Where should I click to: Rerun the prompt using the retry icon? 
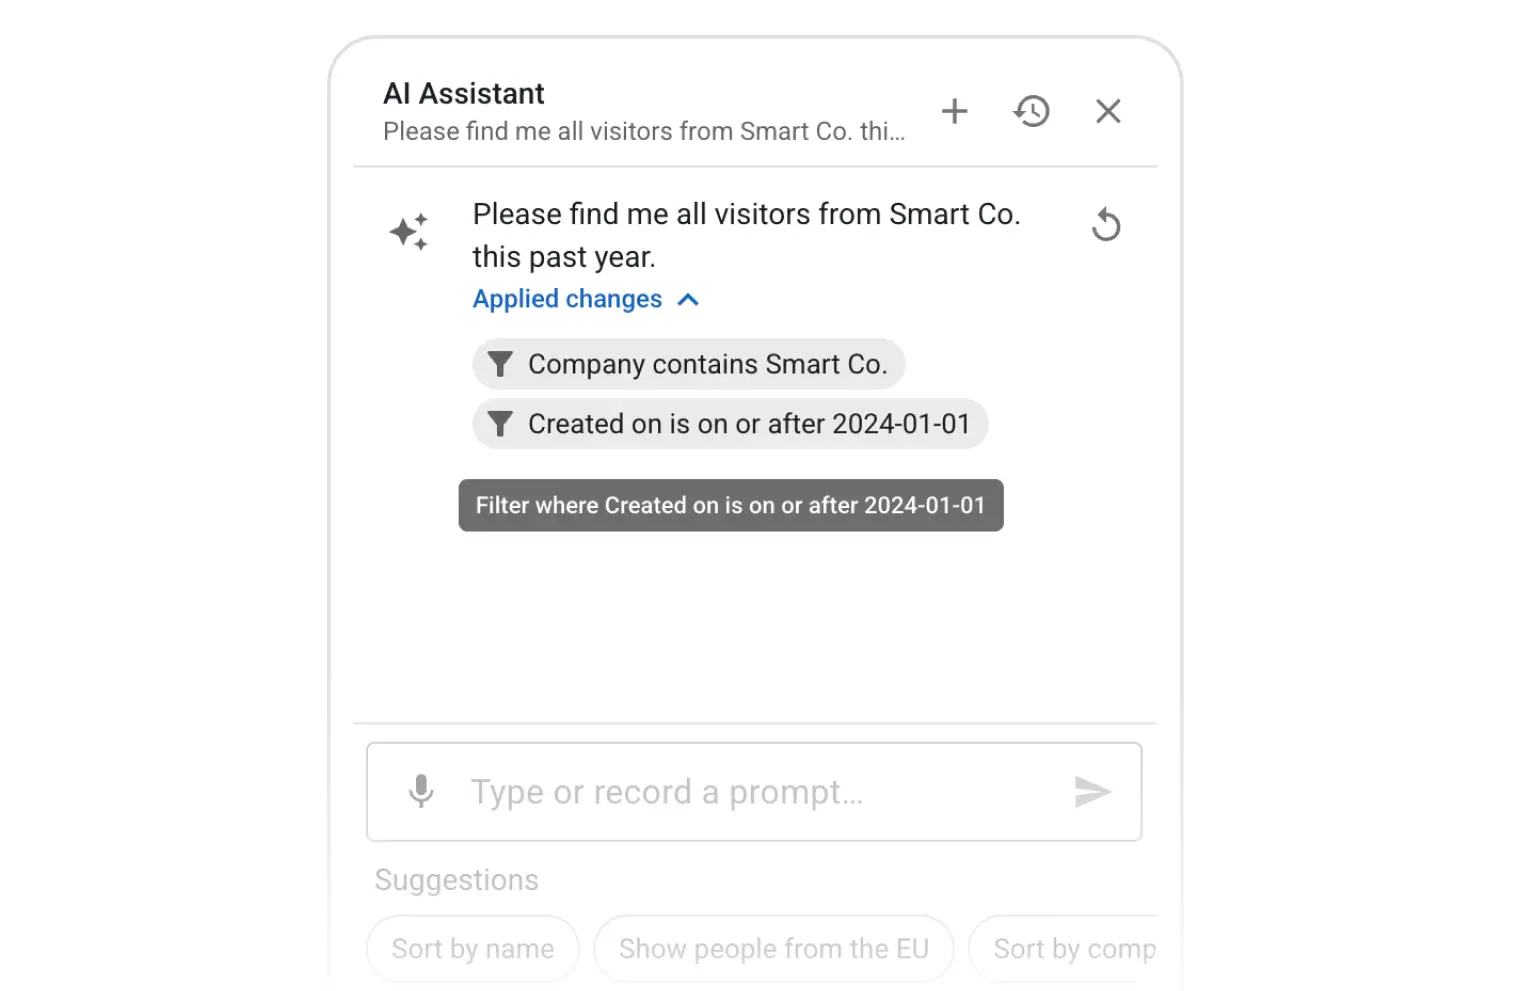pos(1106,224)
